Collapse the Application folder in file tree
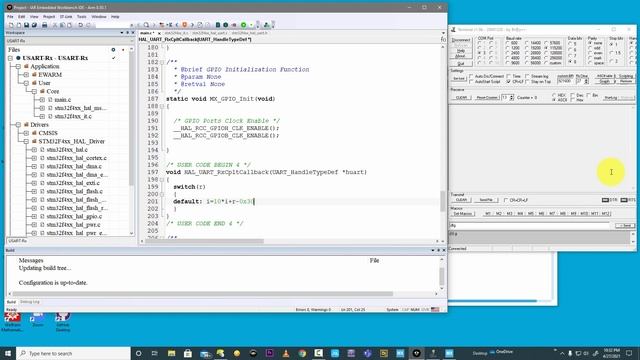Image resolution: width=640 pixels, height=360 pixels. click(x=18, y=67)
